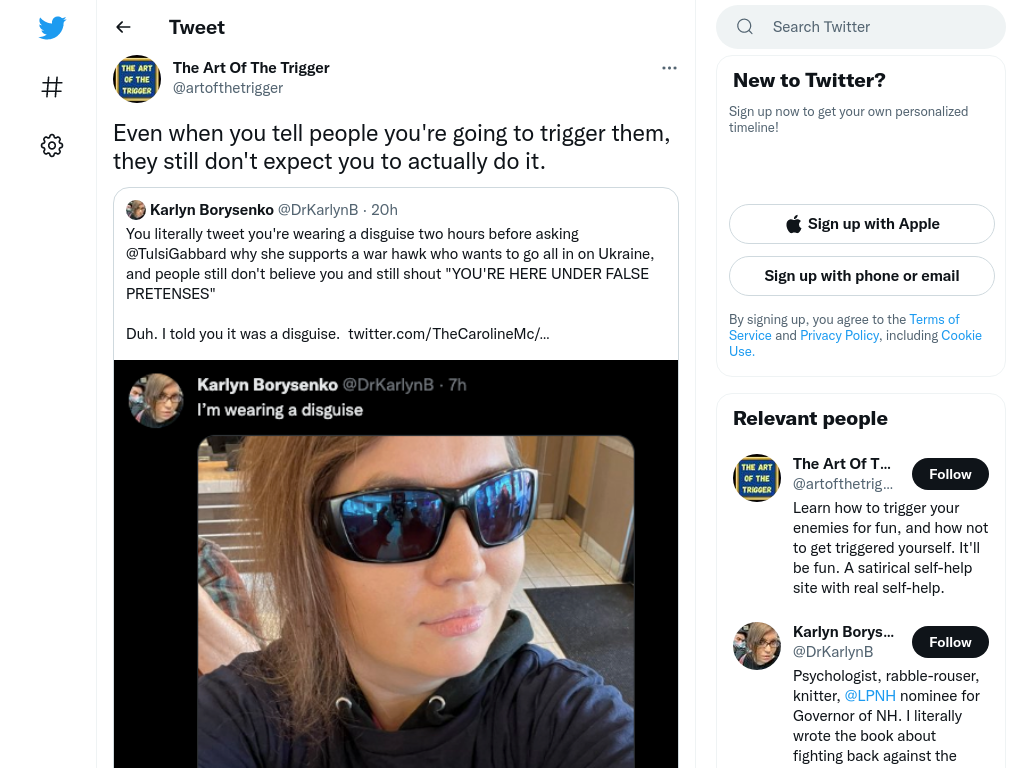The width and height of the screenshot is (1024, 768).
Task: Click the search magnifier icon
Action: click(x=744, y=27)
